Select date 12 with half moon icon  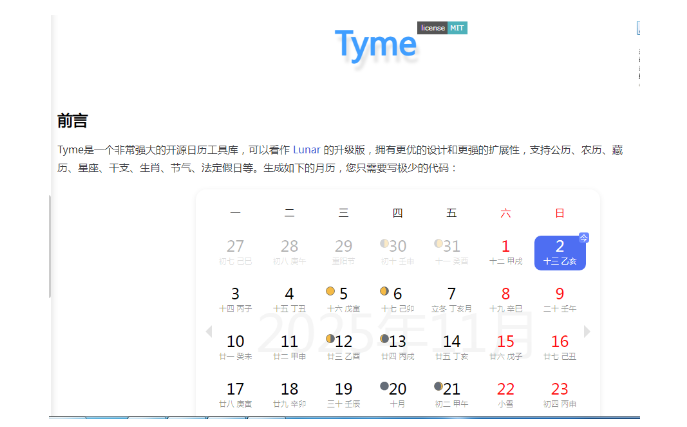point(344,348)
